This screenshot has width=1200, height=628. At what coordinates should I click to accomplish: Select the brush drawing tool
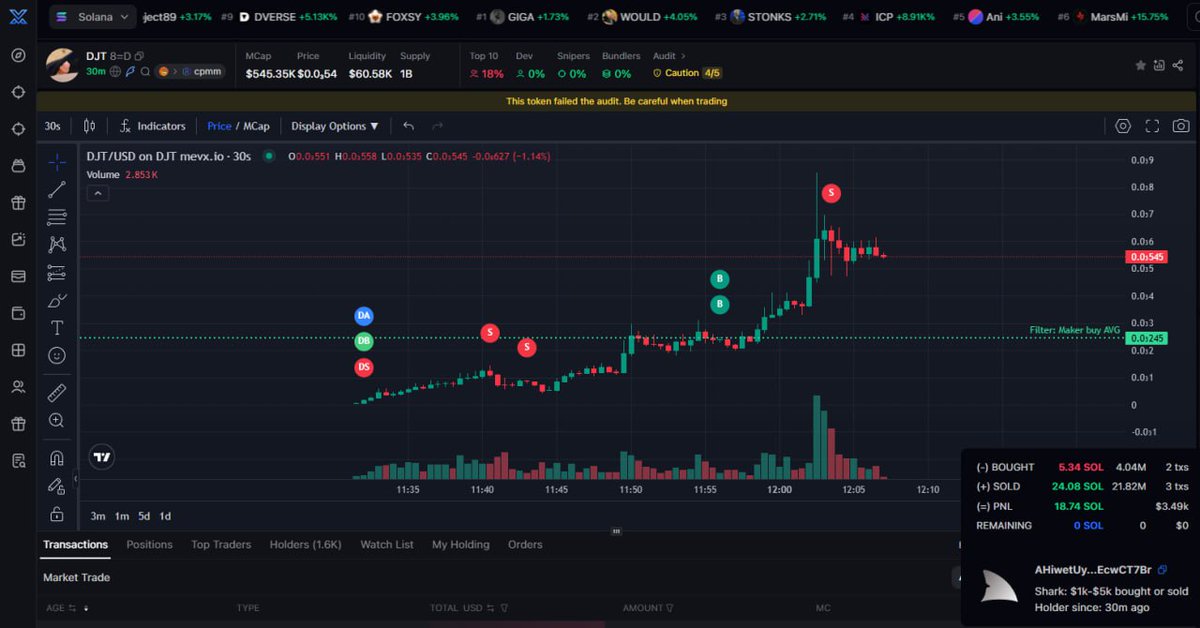57,300
